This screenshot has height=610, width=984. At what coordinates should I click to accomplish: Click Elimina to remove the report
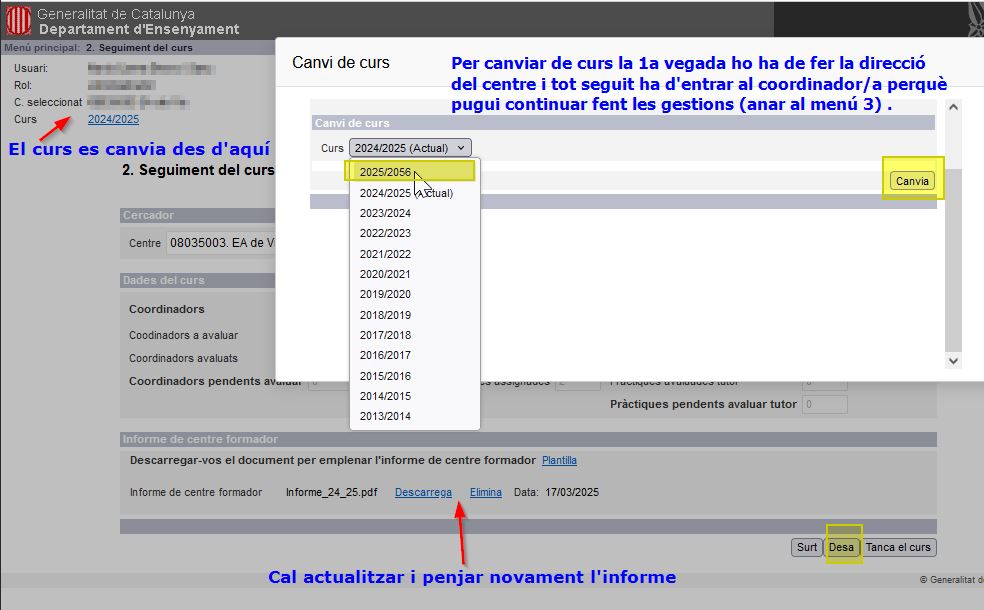click(486, 492)
